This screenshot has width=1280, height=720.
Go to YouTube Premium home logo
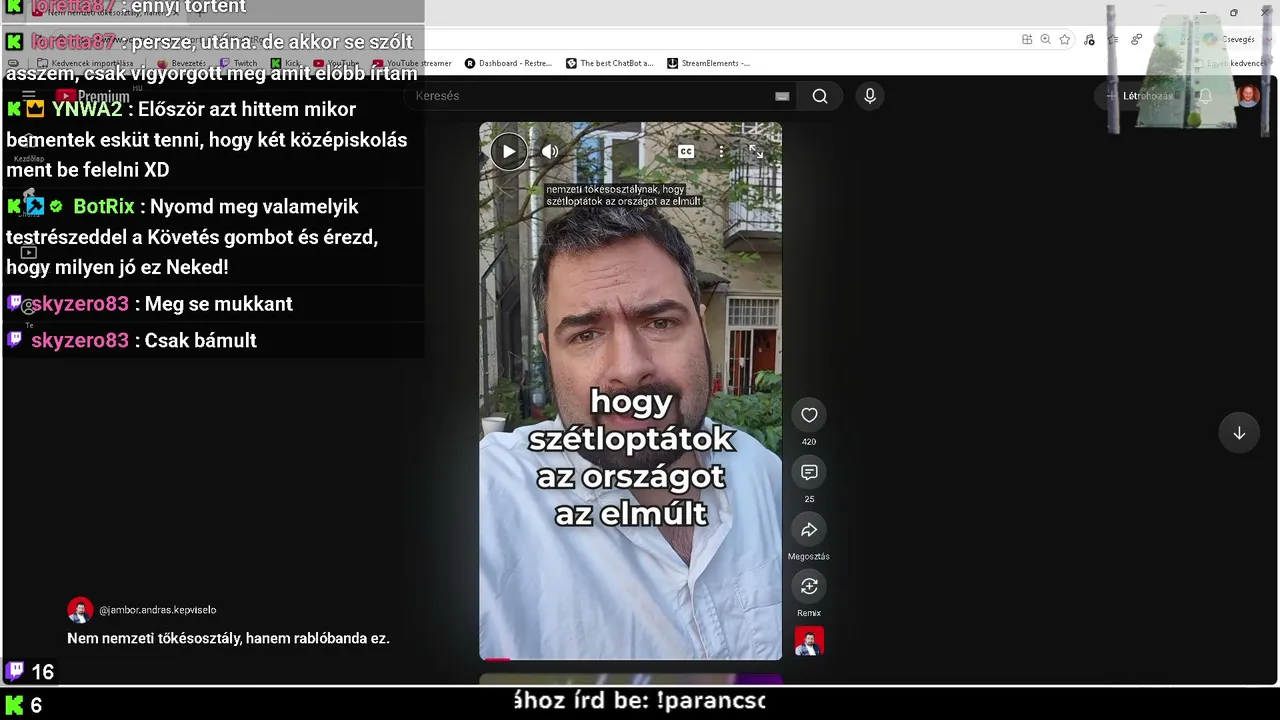coord(93,96)
